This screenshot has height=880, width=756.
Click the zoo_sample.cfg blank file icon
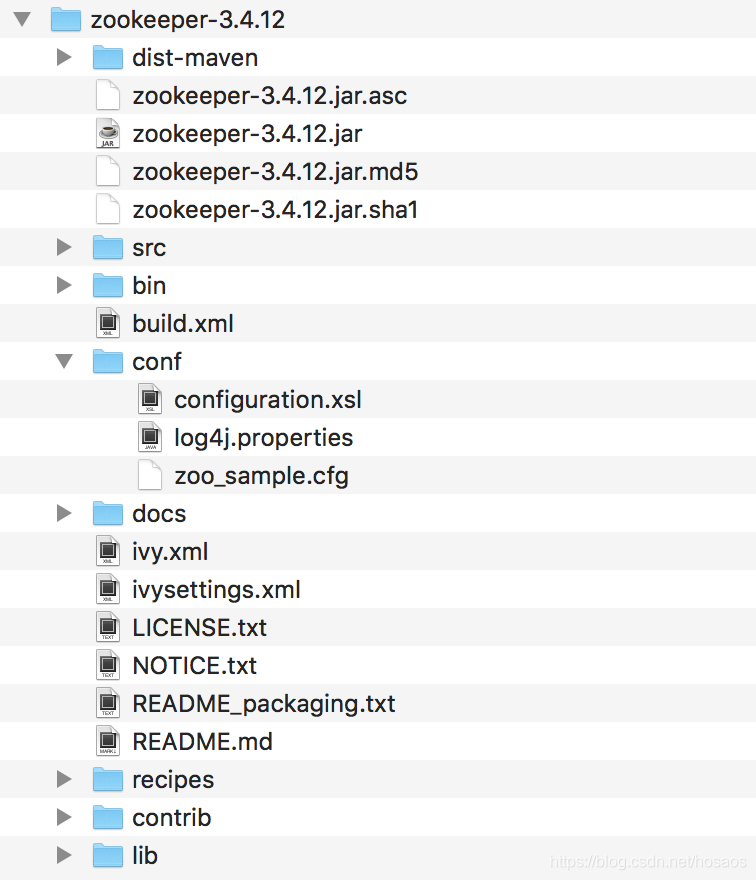pos(149,476)
